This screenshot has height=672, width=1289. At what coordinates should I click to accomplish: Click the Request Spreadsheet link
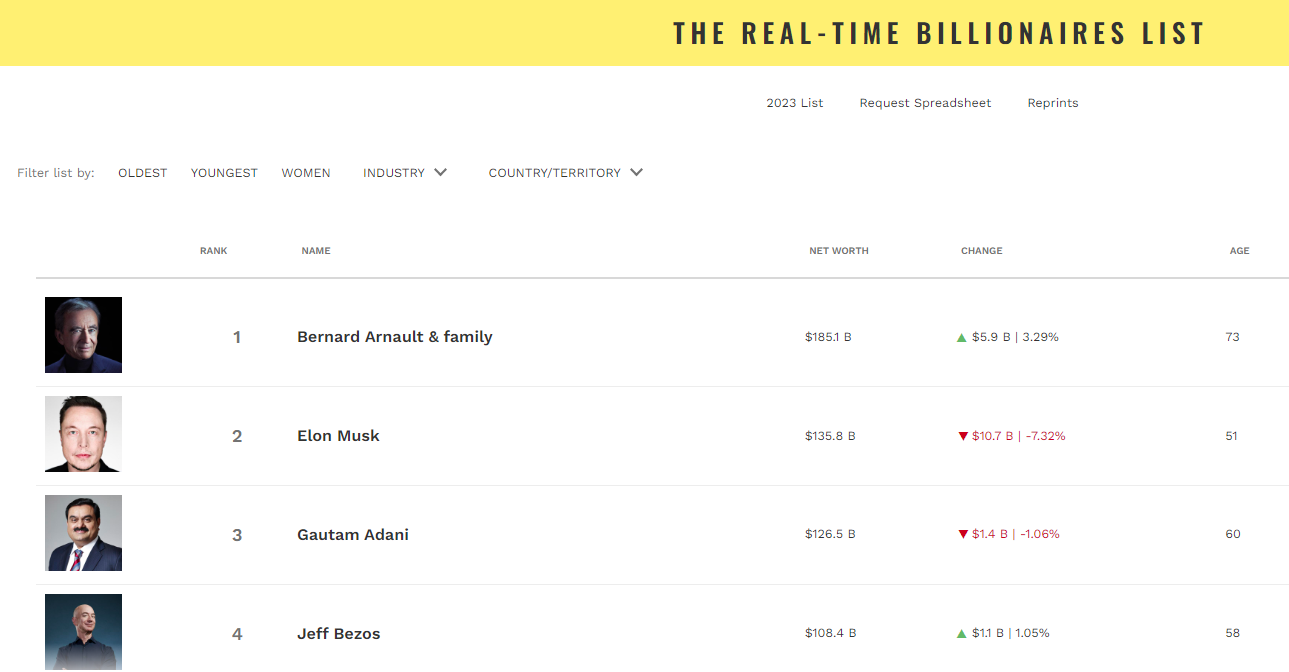tap(925, 103)
